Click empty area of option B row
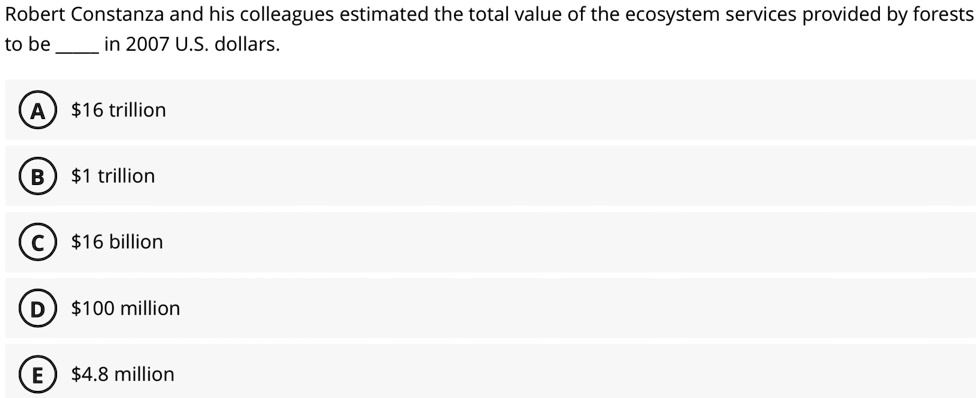This screenshot has width=978, height=398. [x=561, y=176]
